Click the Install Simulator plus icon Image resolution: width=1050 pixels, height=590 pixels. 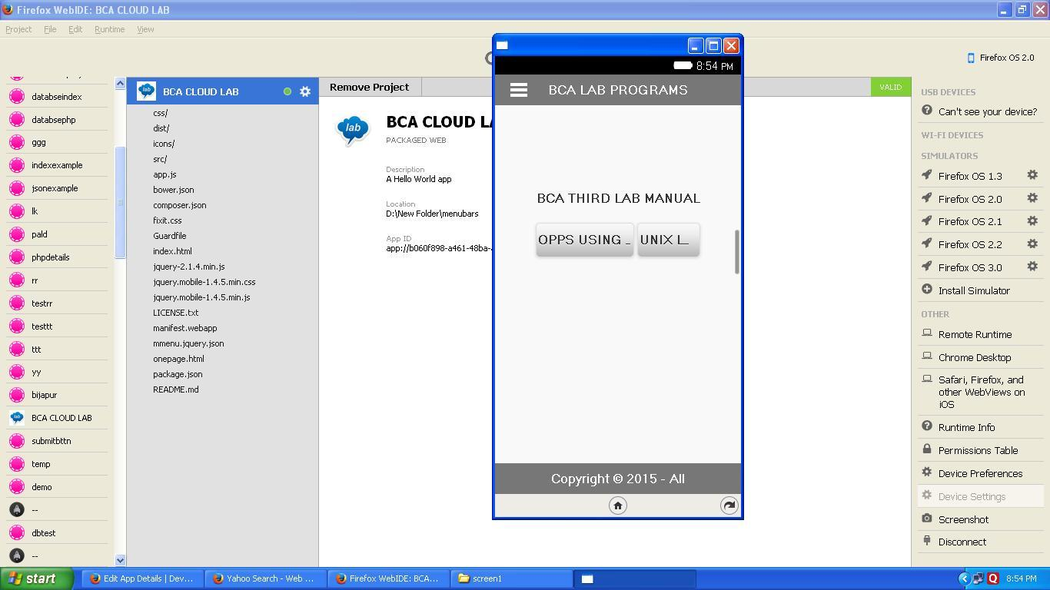point(927,290)
